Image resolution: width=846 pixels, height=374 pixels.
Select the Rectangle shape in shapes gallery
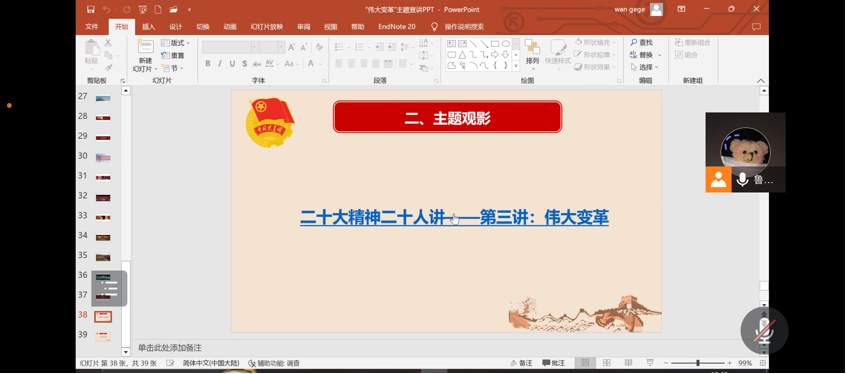(495, 44)
